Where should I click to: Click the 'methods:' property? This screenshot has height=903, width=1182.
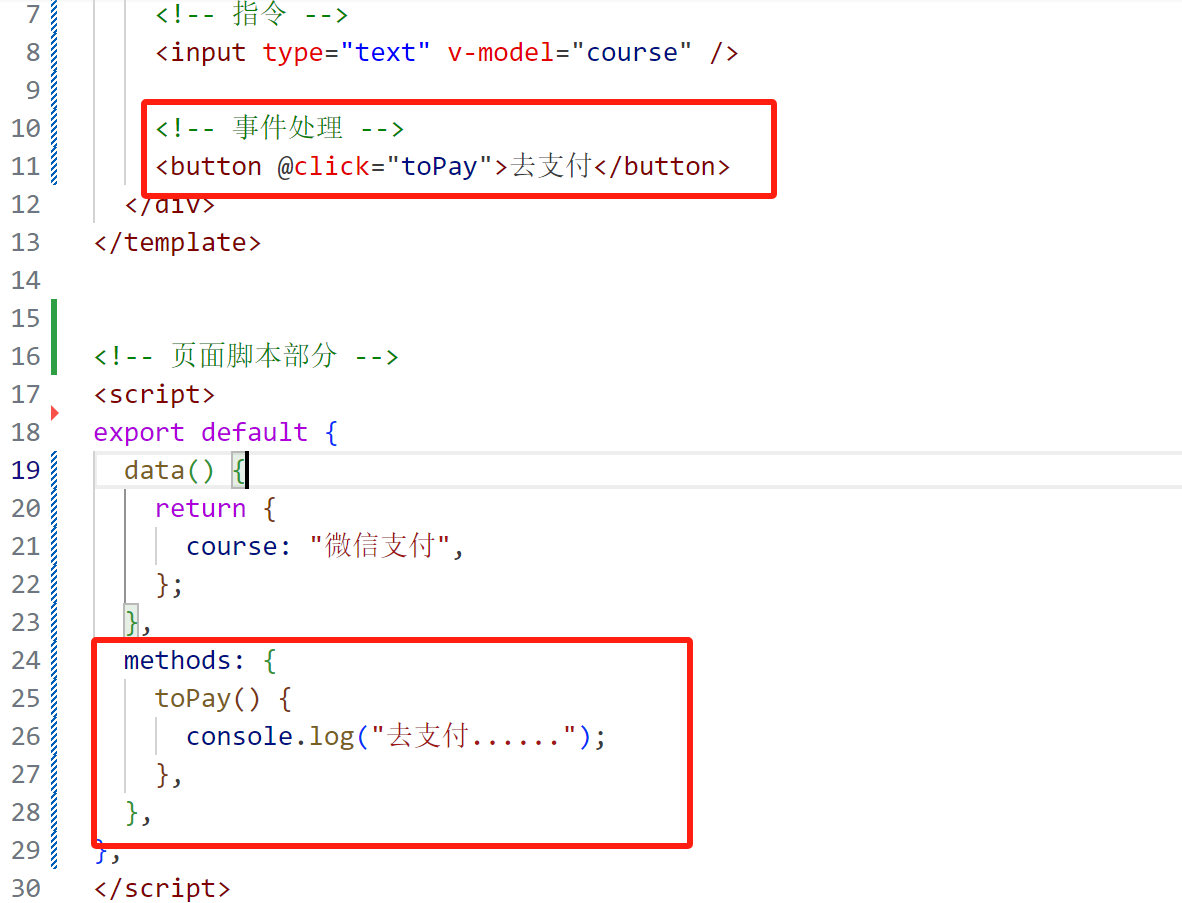[184, 660]
